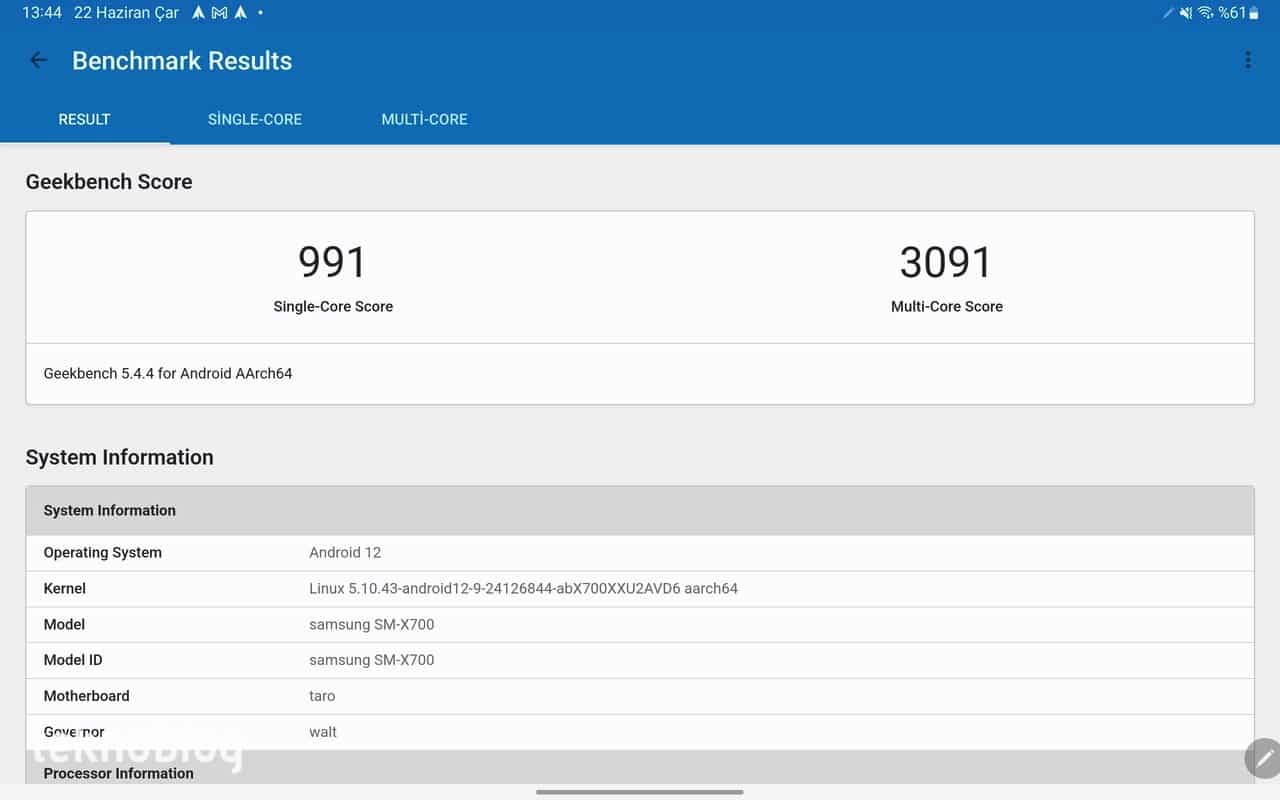Tap the Geekbench 5.4.4 version line
1280x800 pixels.
[x=168, y=373]
